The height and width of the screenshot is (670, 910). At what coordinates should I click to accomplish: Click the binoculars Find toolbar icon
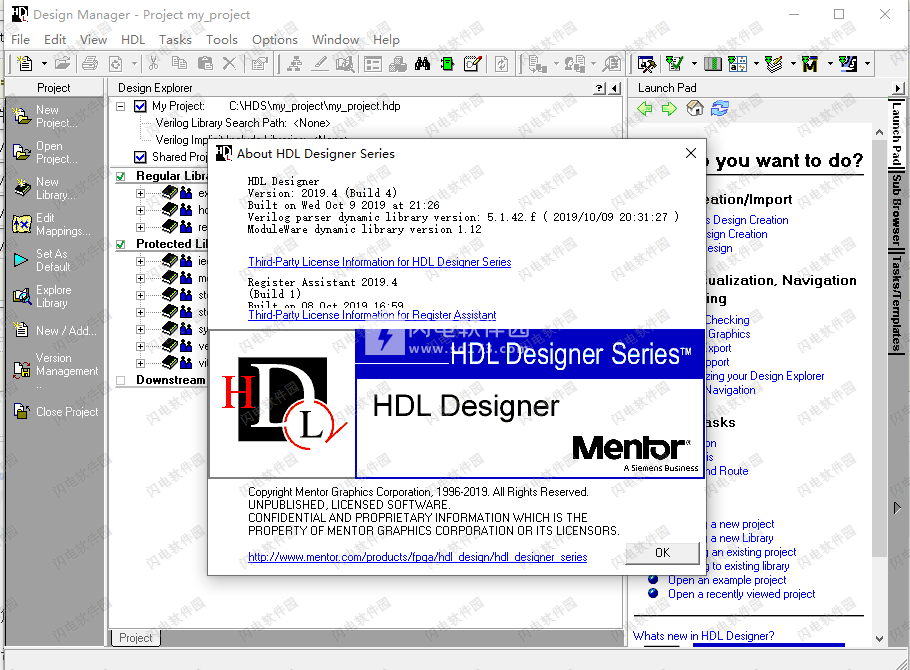(x=422, y=64)
